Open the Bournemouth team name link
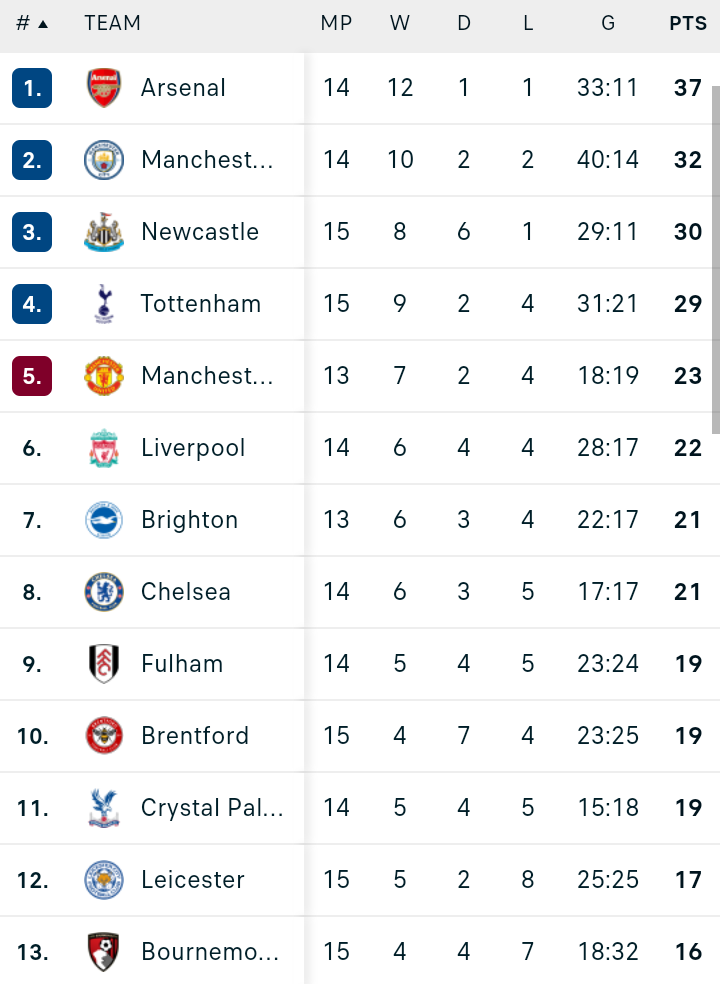 [210, 952]
